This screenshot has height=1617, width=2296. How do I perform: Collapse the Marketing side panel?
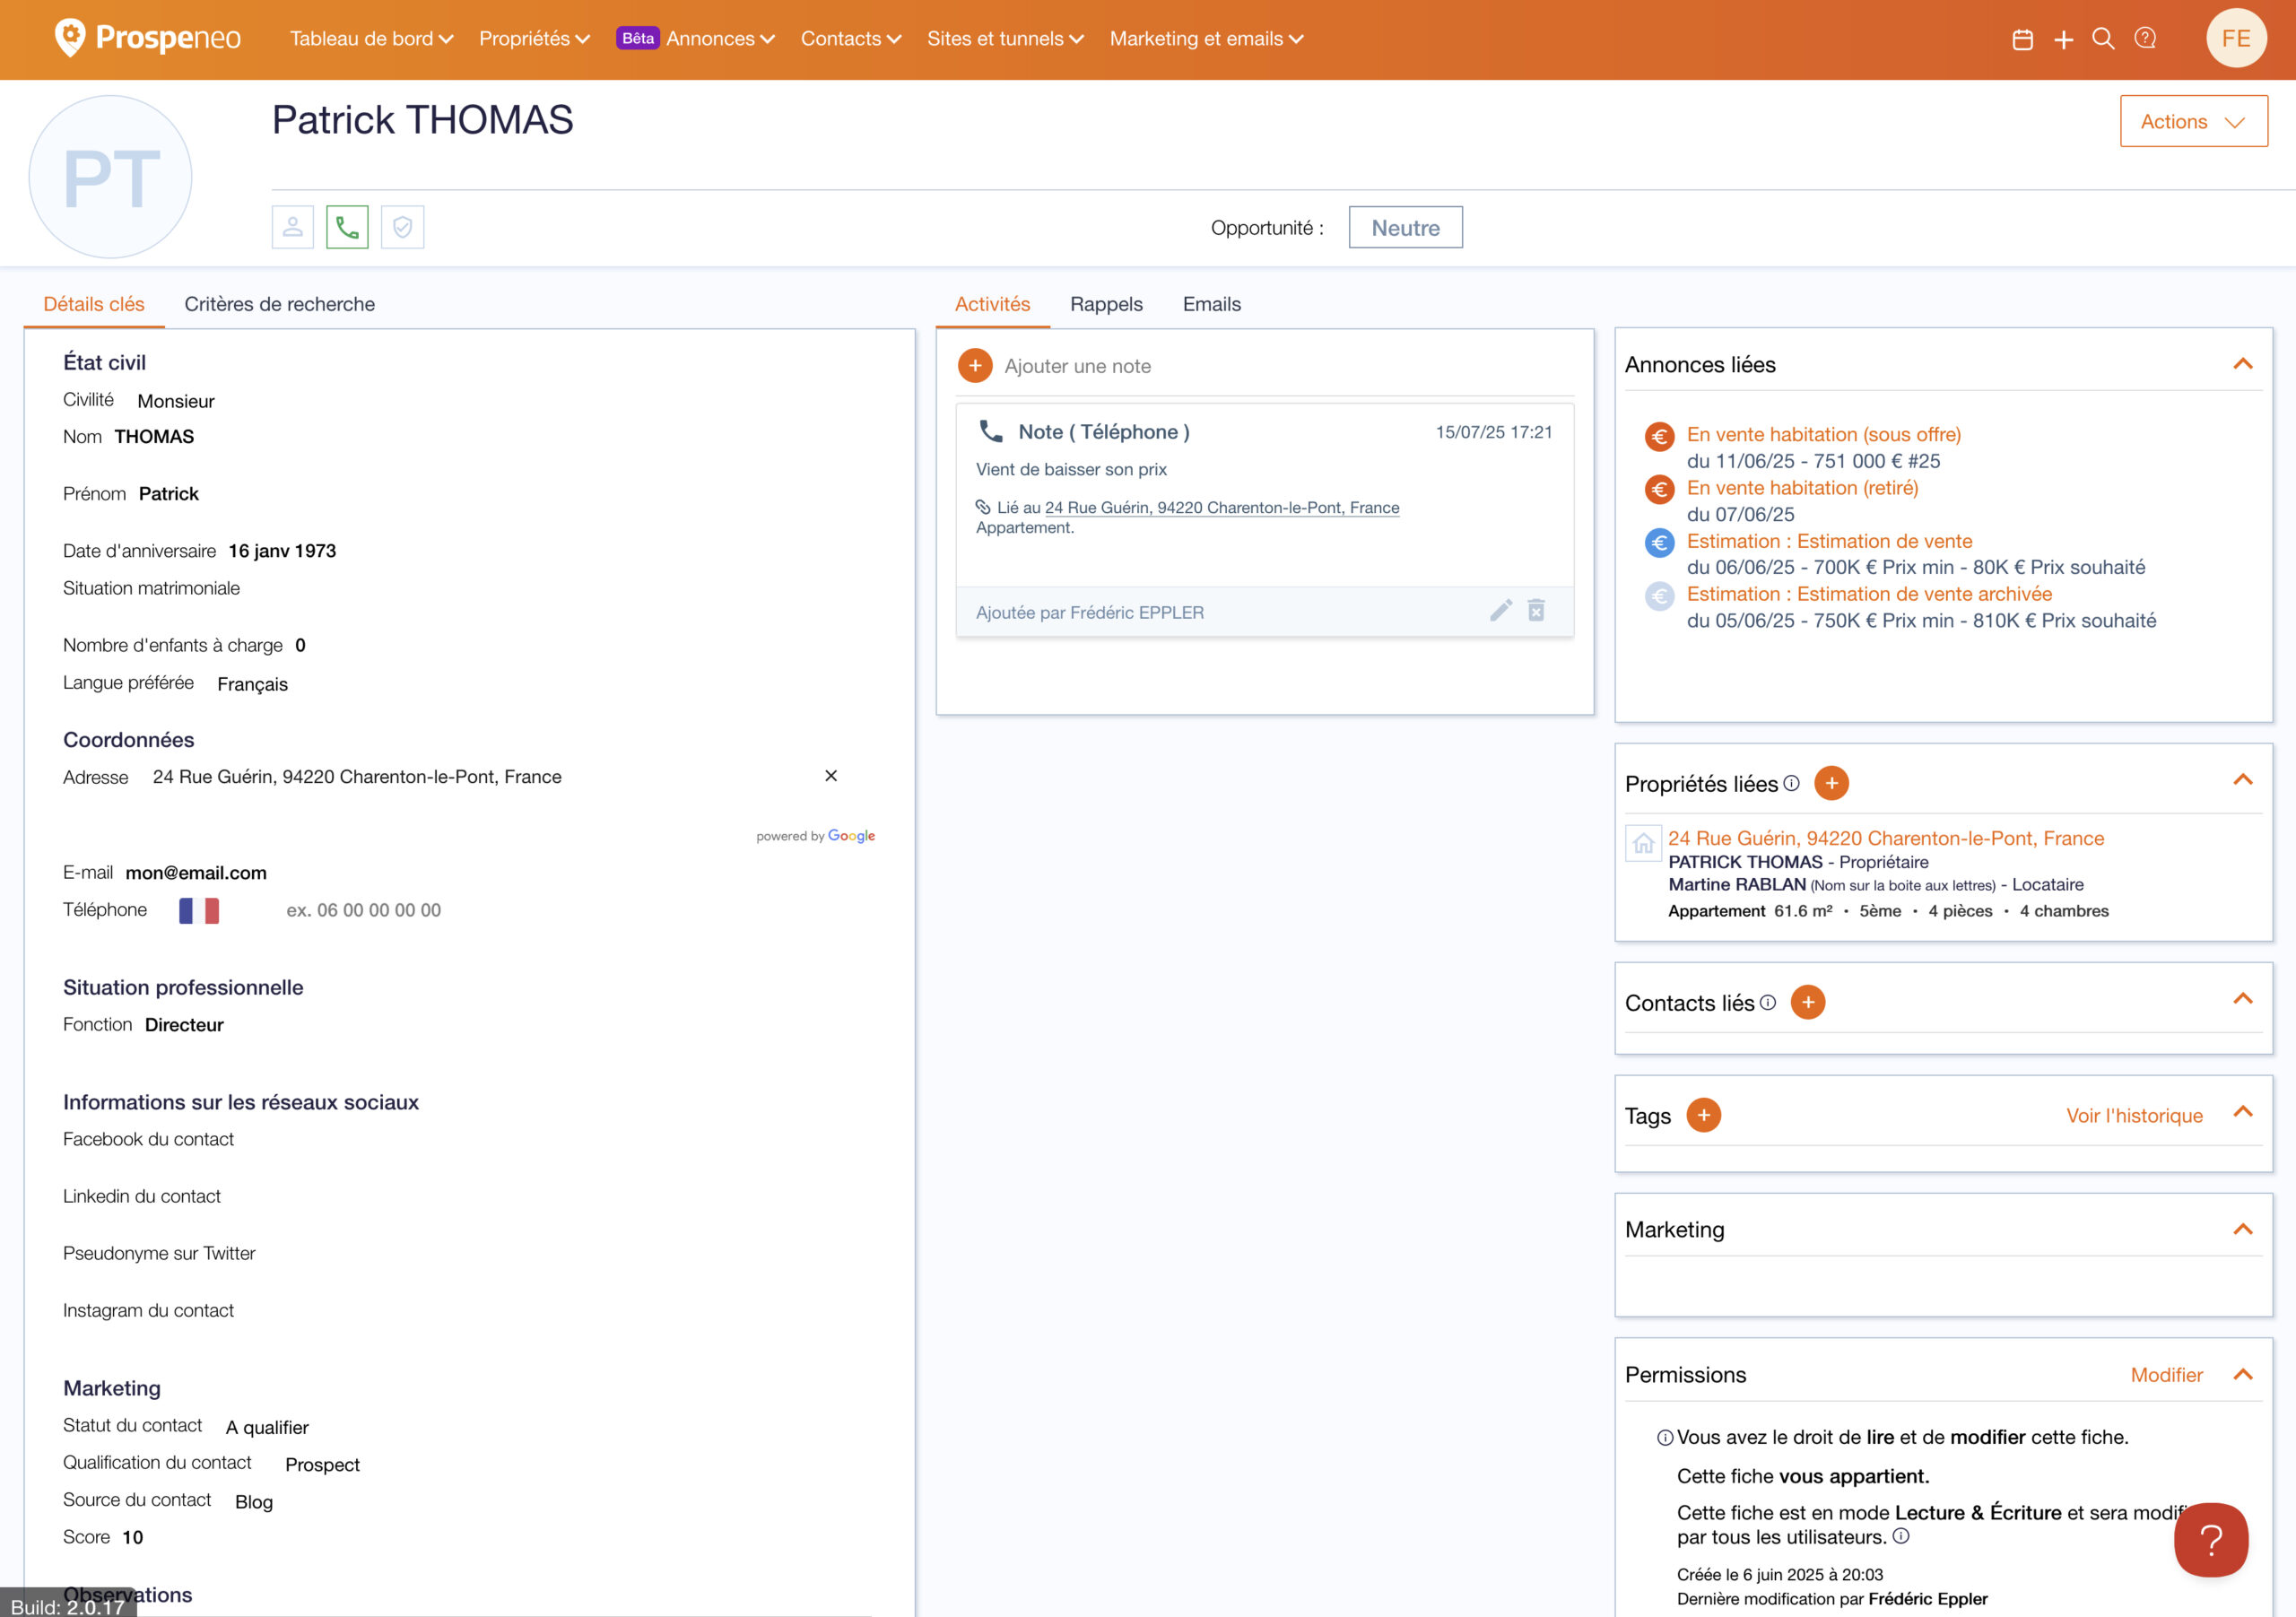[x=2243, y=1229]
